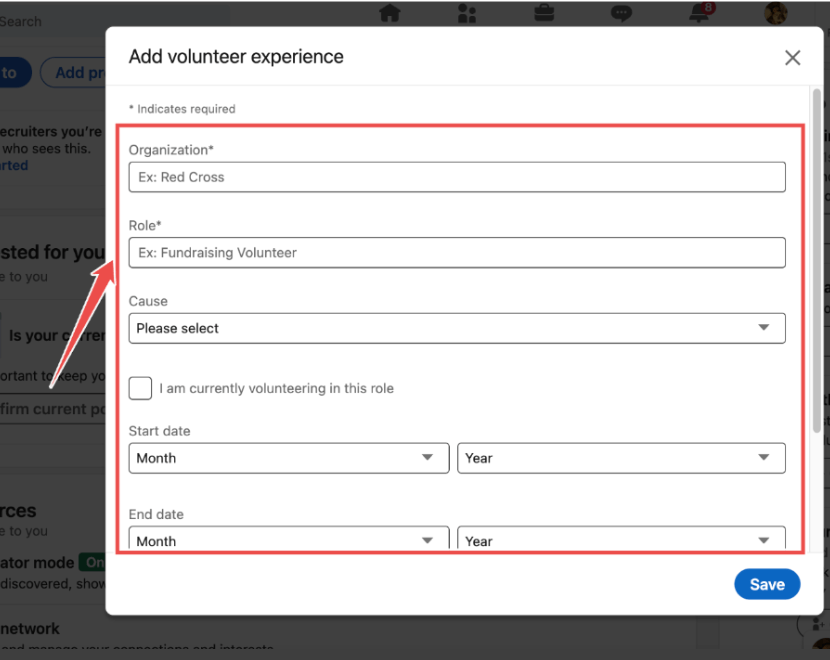
Task: Save the volunteer experience
Action: coord(767,584)
